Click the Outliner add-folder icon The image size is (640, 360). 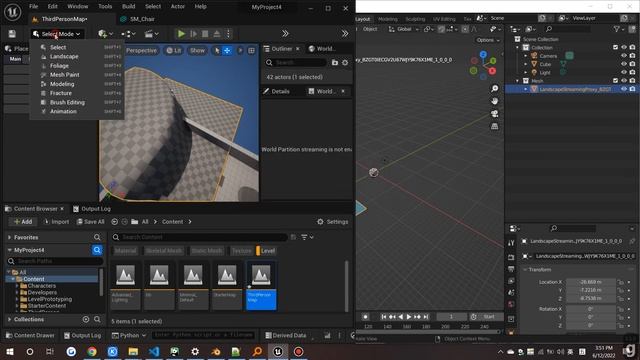point(335,62)
